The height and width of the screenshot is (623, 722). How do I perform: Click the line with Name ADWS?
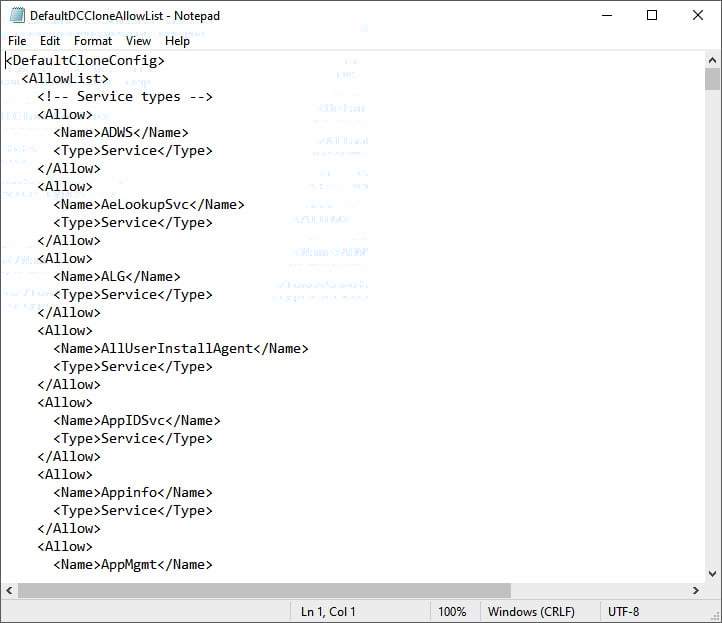click(x=121, y=133)
